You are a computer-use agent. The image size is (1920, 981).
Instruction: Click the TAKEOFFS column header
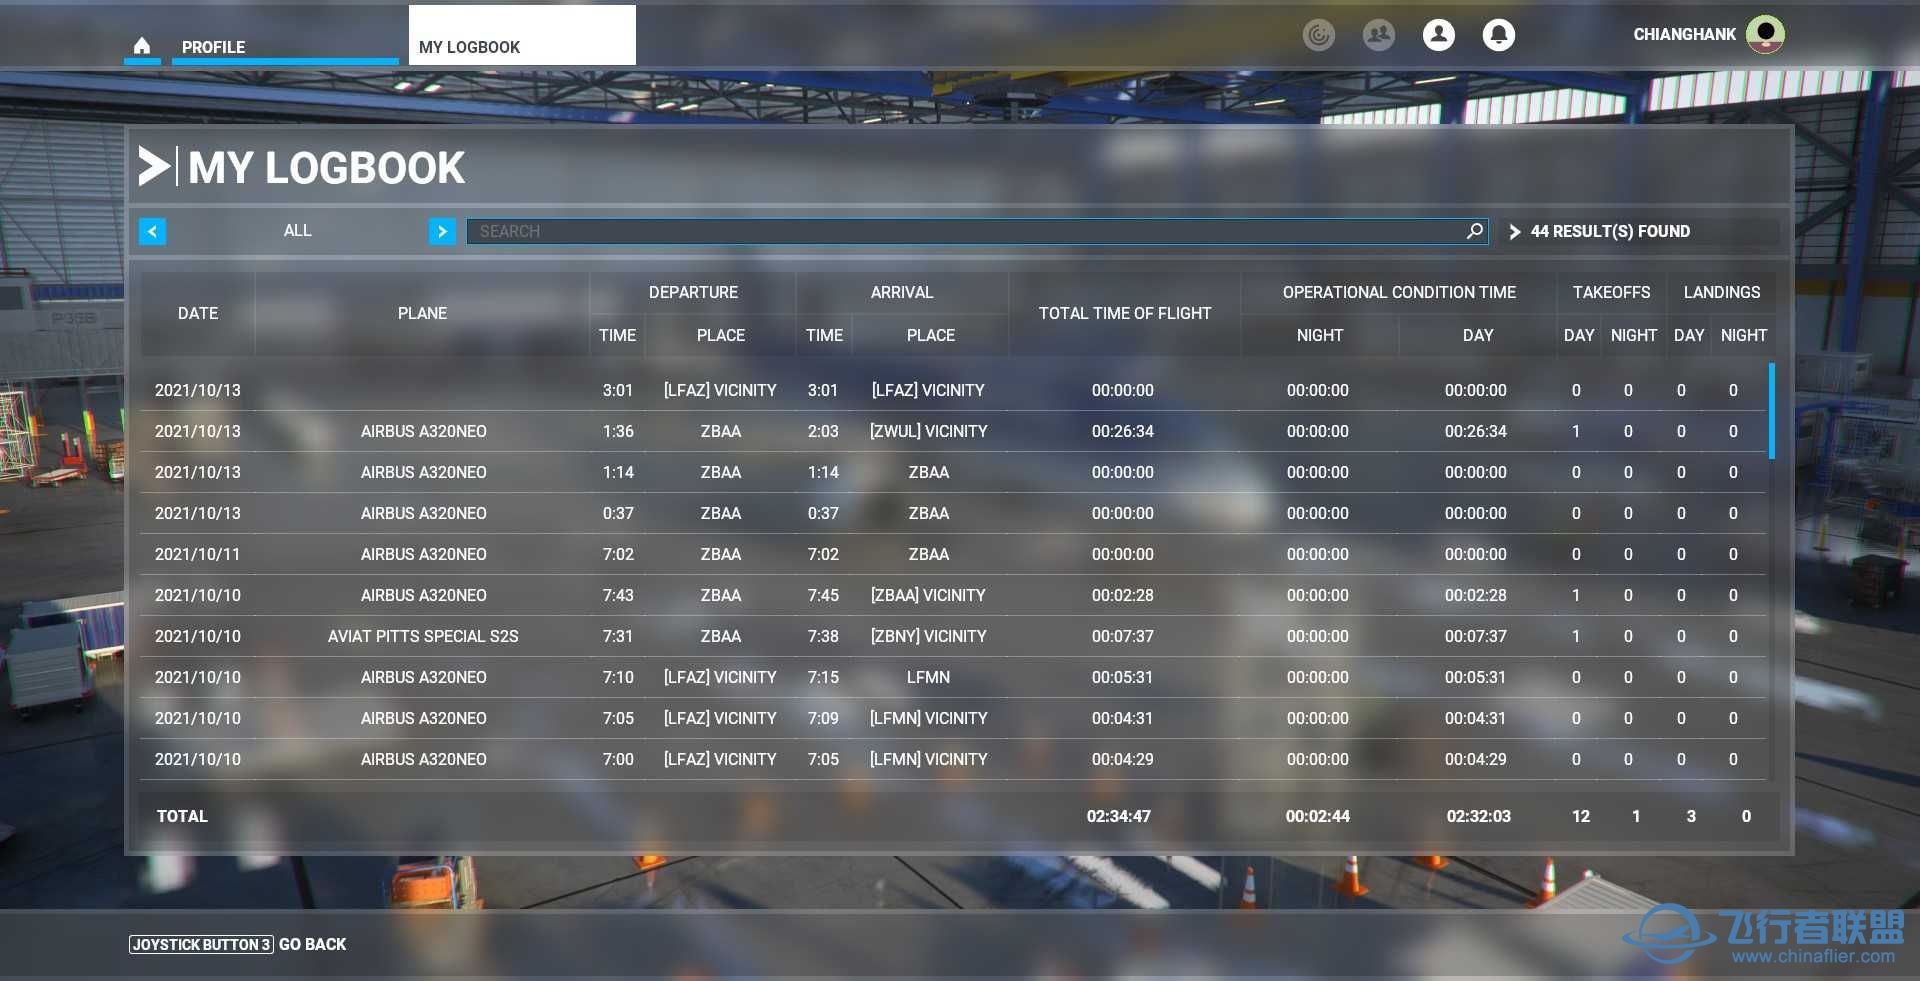tap(1611, 292)
